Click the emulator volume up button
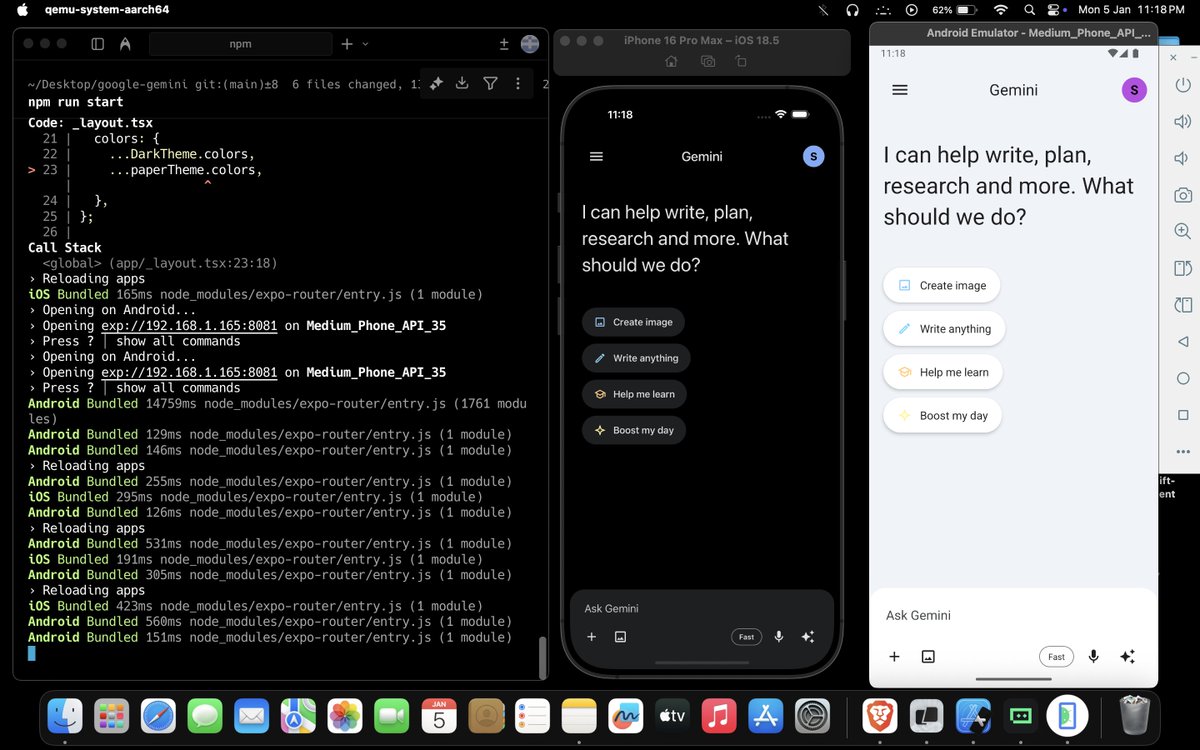1200x750 pixels. point(1182,122)
